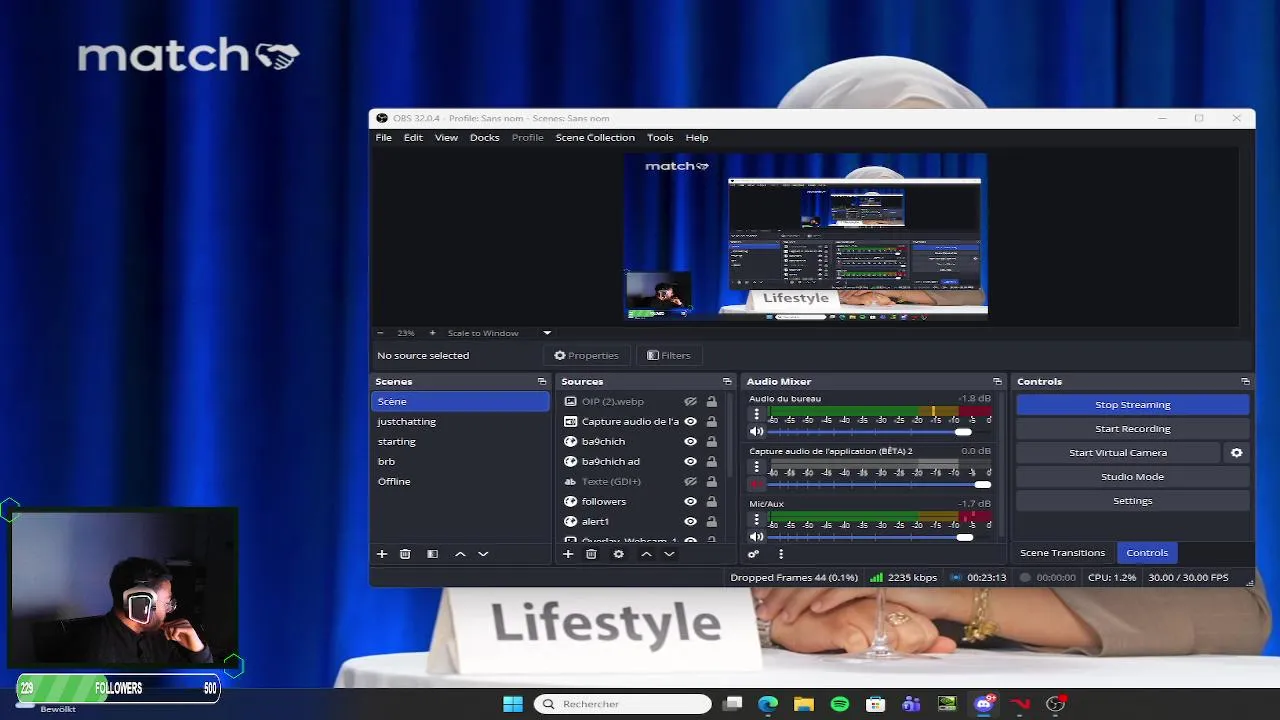Add a new source with plus icon
This screenshot has height=720, width=1280.
tap(568, 554)
